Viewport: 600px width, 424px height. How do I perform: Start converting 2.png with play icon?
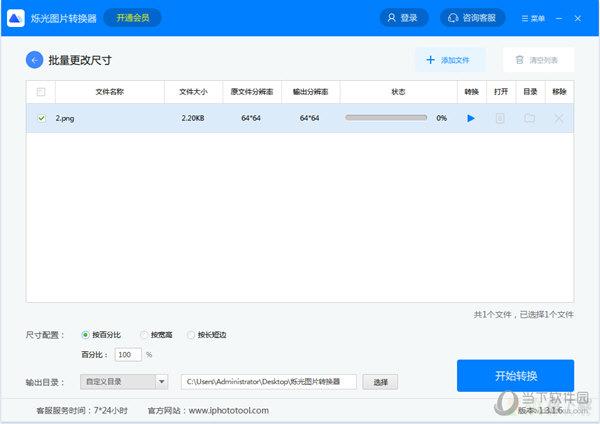[x=471, y=118]
